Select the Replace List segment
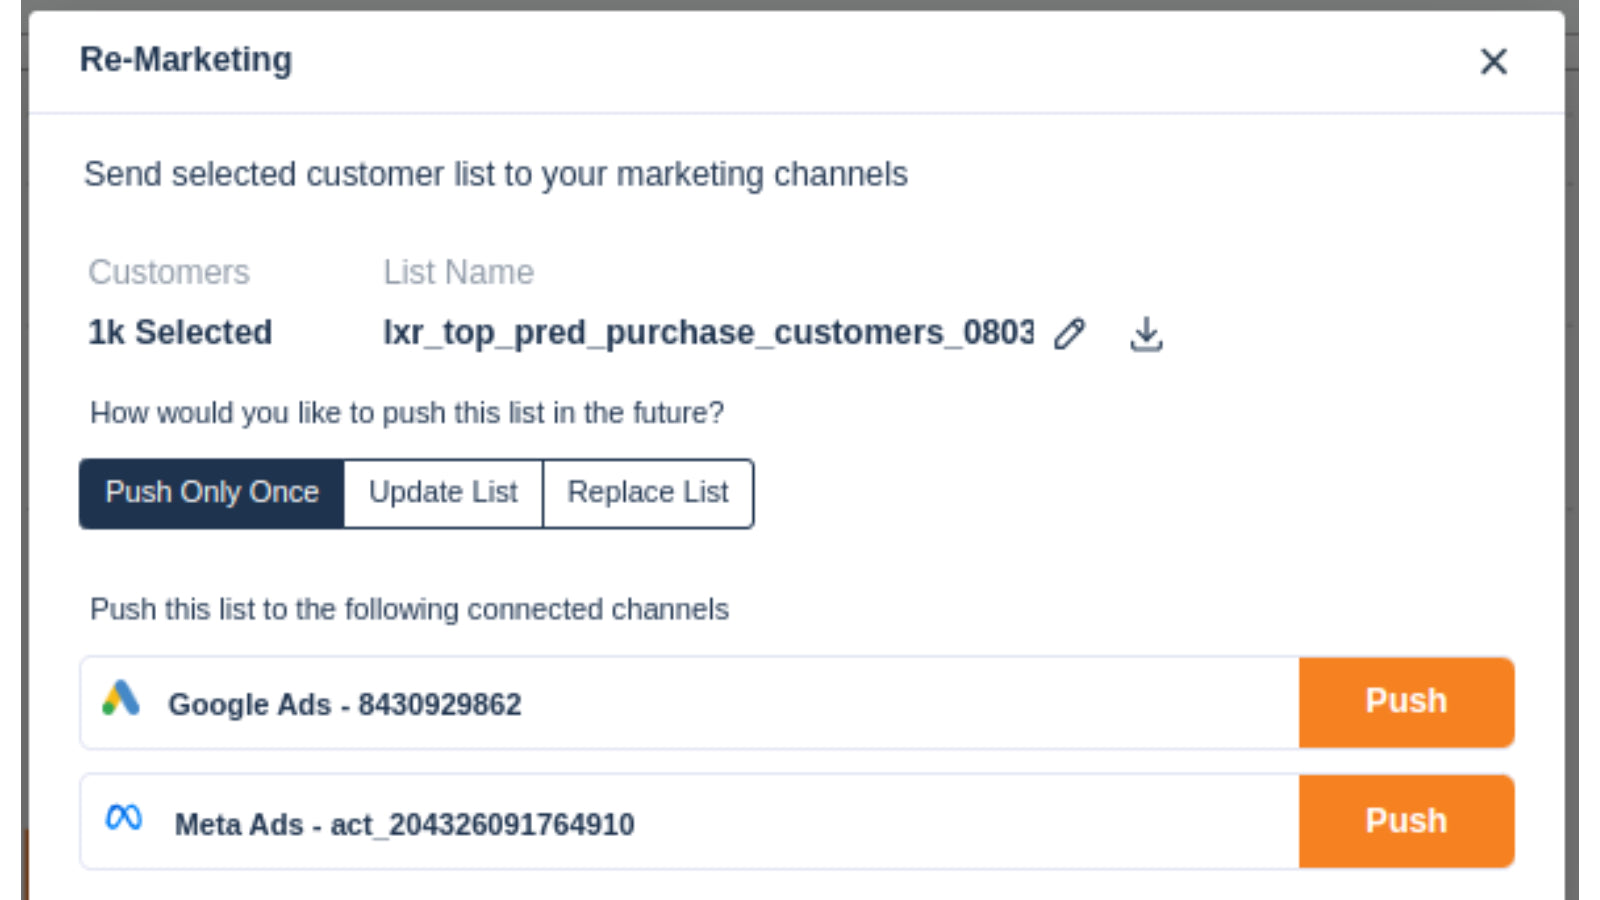The height and width of the screenshot is (900, 1600). 648,492
